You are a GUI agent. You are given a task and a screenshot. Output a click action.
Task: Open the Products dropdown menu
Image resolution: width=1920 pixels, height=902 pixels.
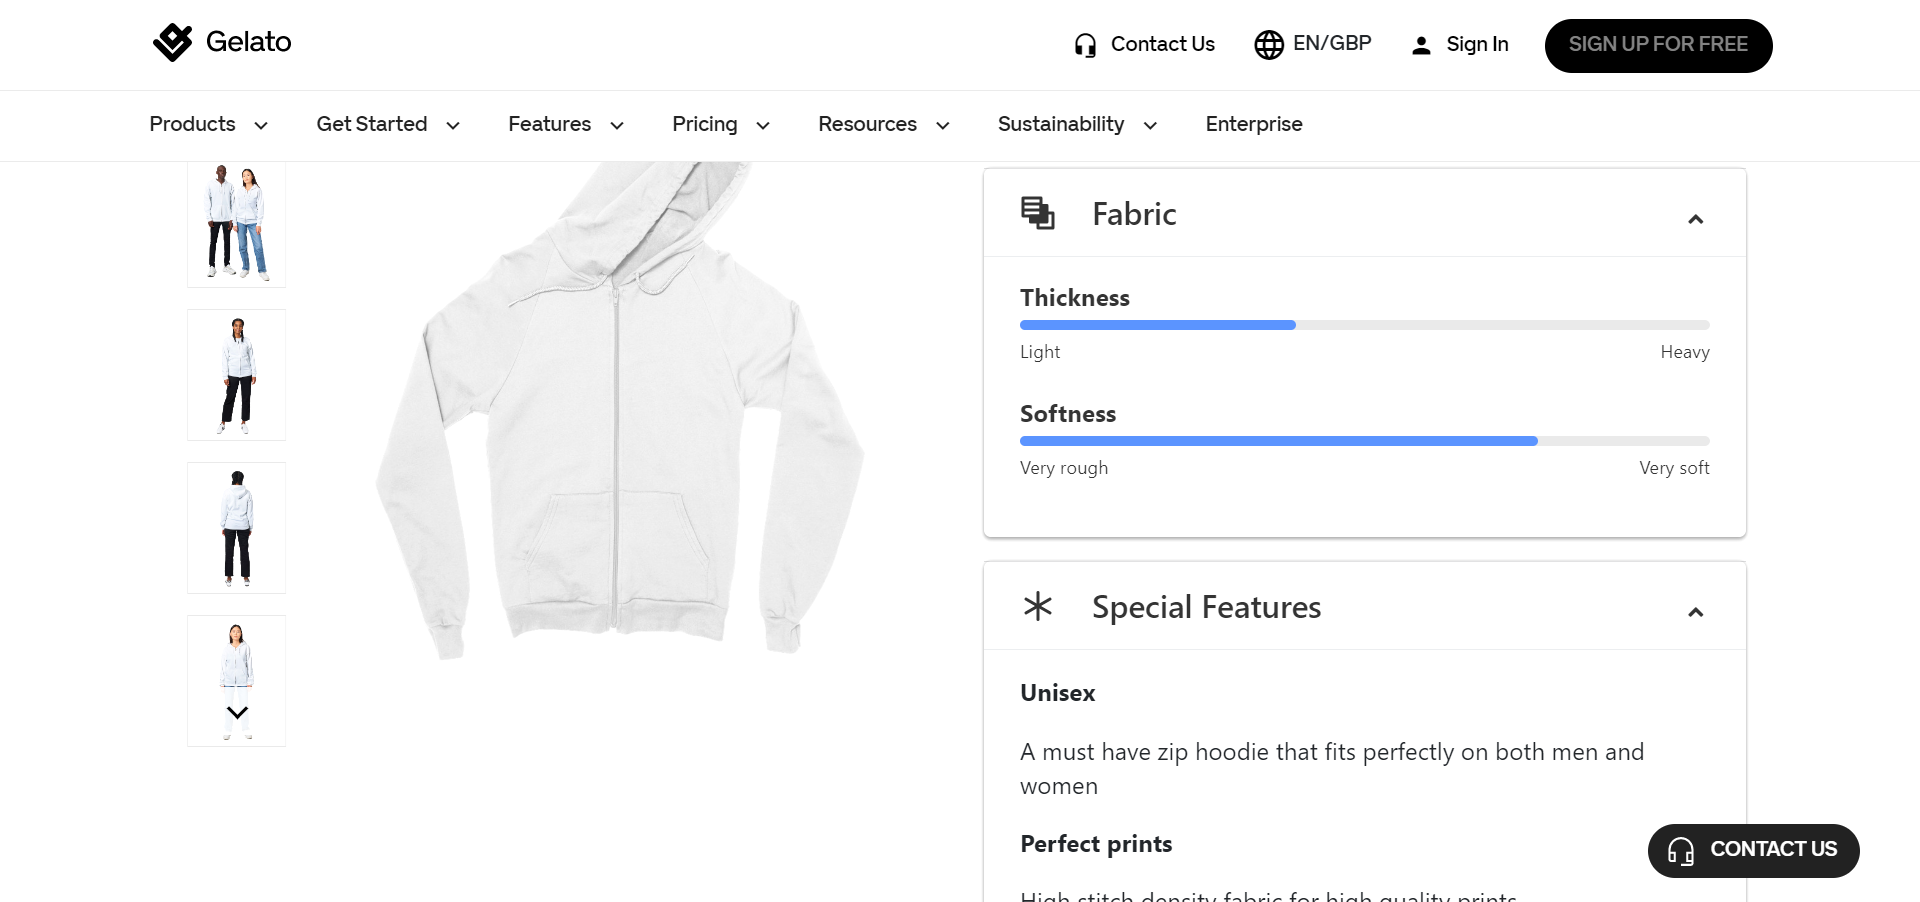(x=208, y=124)
